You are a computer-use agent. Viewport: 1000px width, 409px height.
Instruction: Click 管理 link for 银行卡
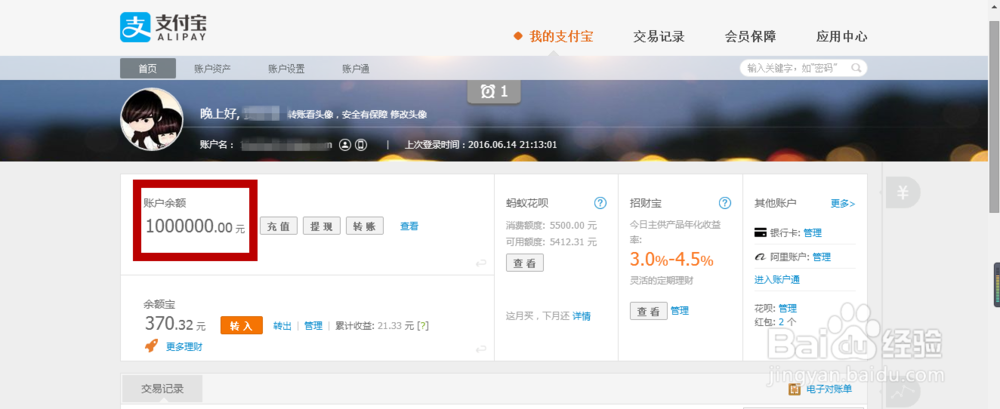click(812, 233)
